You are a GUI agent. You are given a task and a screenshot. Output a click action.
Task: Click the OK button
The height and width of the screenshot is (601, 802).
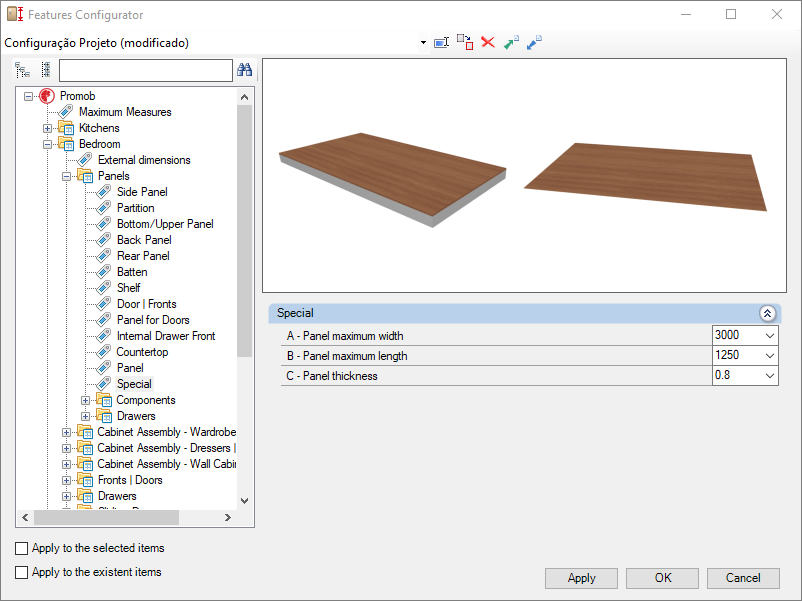[662, 578]
